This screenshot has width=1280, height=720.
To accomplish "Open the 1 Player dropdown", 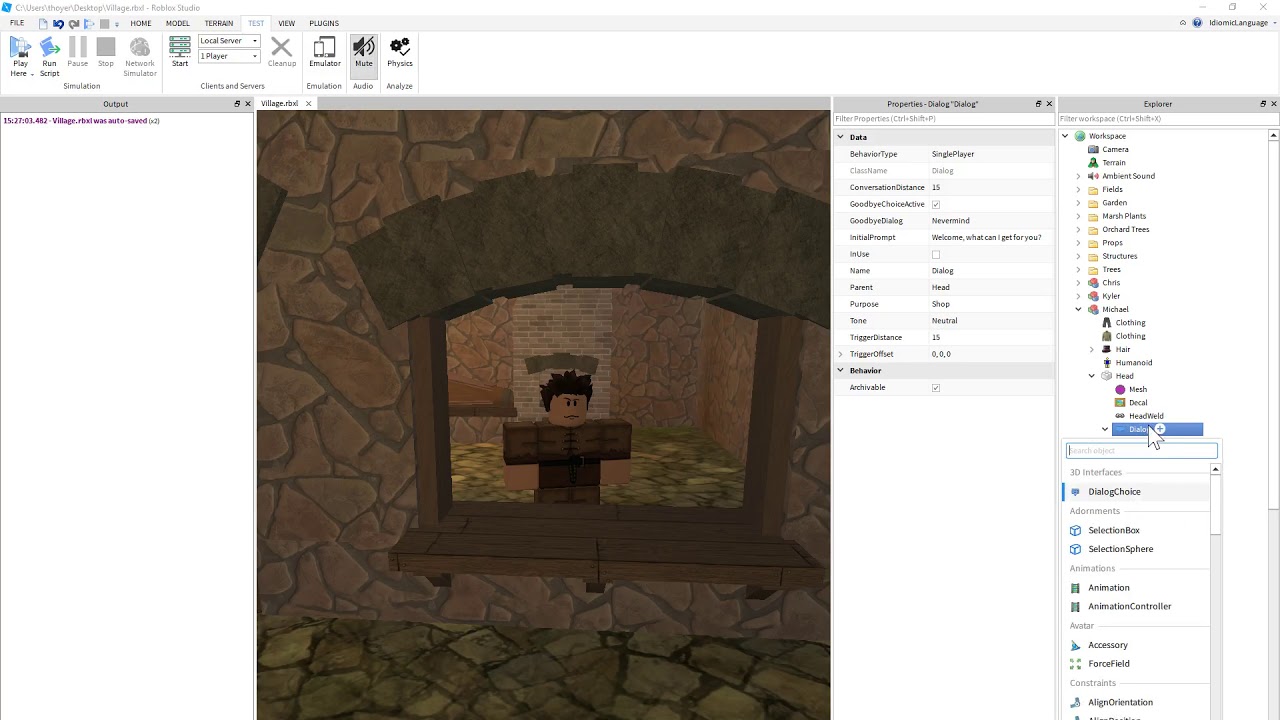I will [229, 56].
